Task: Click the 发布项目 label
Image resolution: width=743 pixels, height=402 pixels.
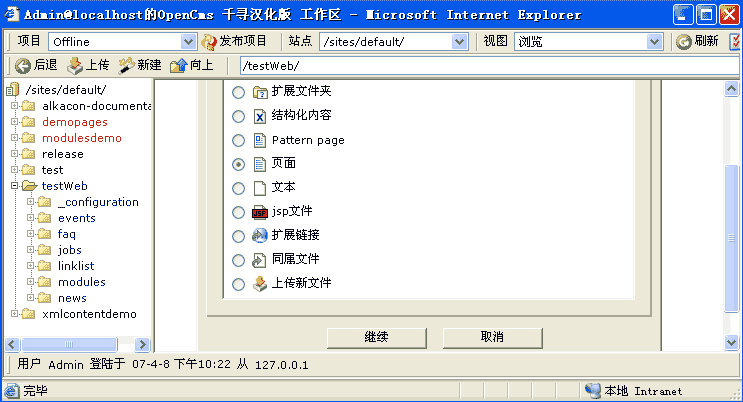Action: click(x=243, y=41)
